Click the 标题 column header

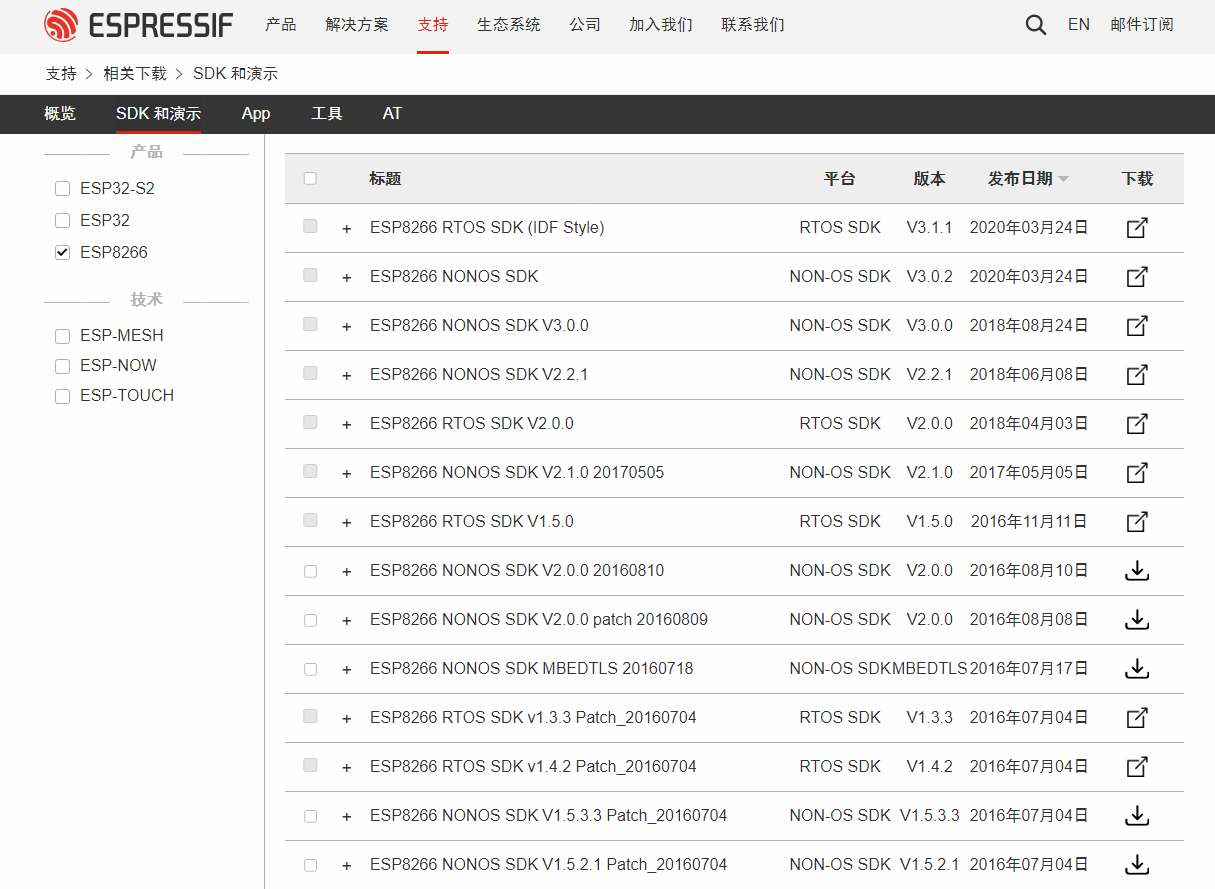pos(385,179)
